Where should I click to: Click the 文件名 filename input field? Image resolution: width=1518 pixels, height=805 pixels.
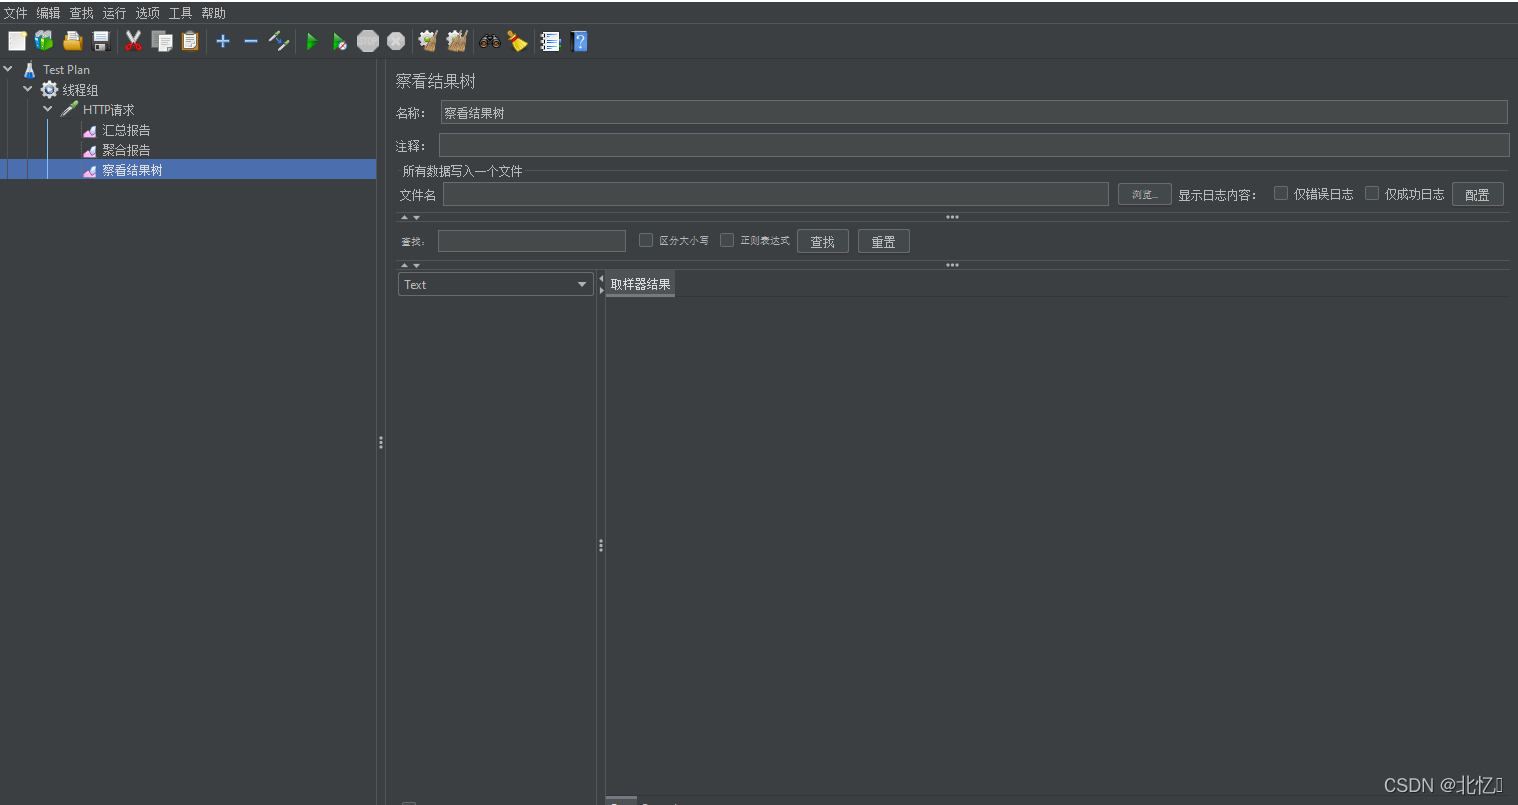[x=776, y=194]
